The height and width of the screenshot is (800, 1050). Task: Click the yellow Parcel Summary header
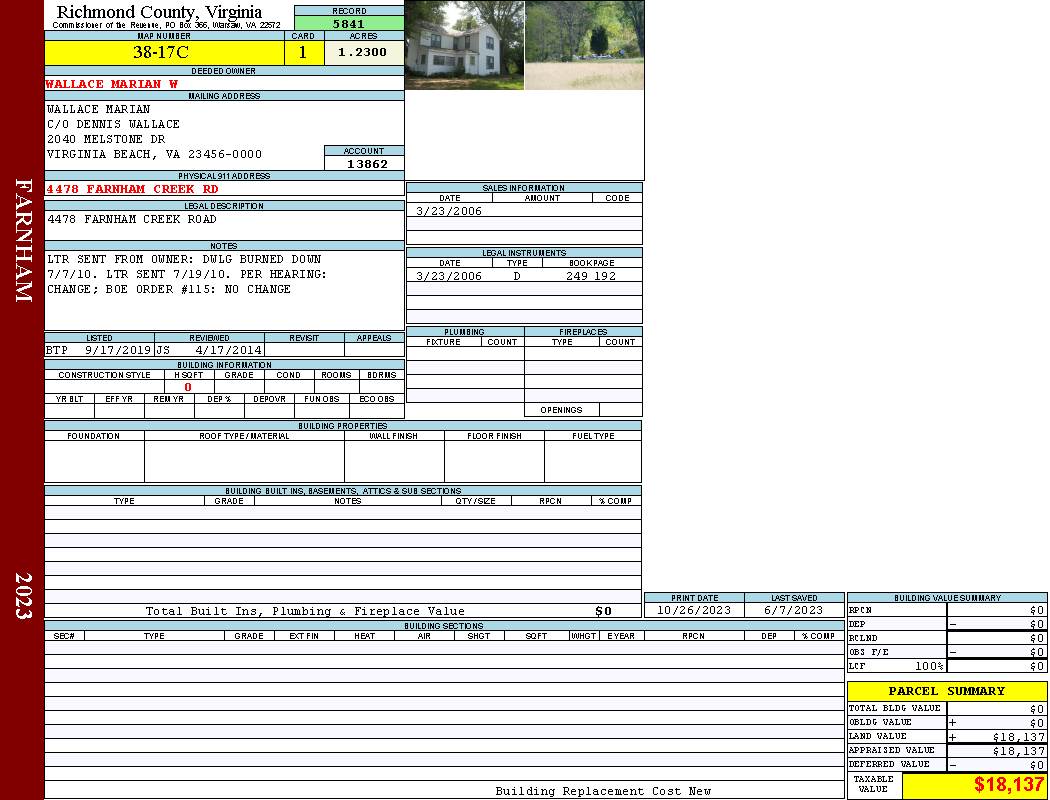pyautogui.click(x=946, y=691)
